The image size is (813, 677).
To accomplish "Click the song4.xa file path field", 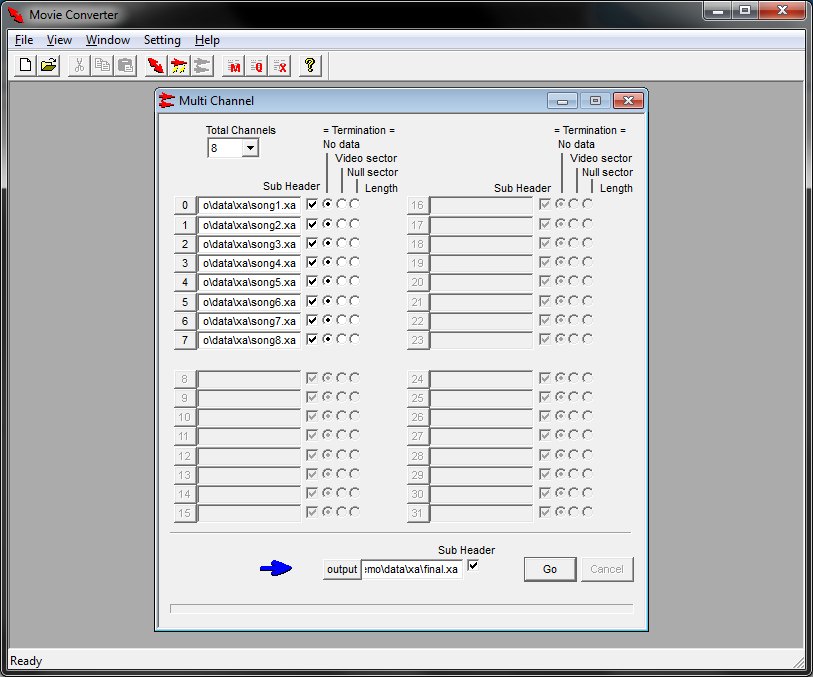I will tap(249, 263).
